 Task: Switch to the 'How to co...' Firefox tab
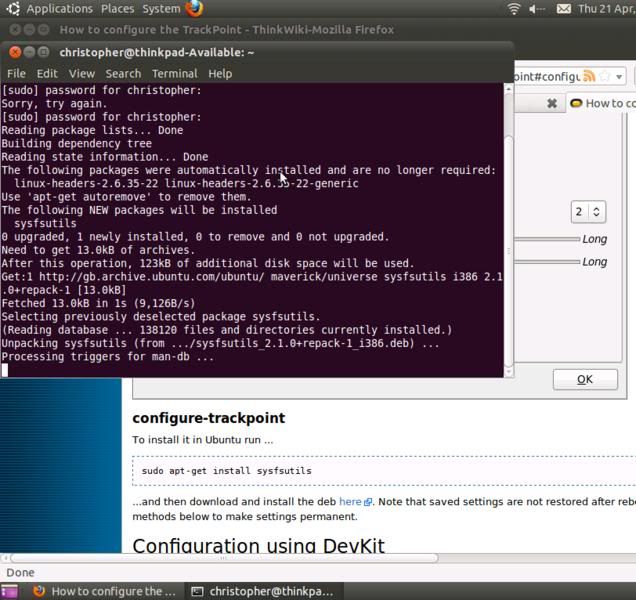point(602,103)
